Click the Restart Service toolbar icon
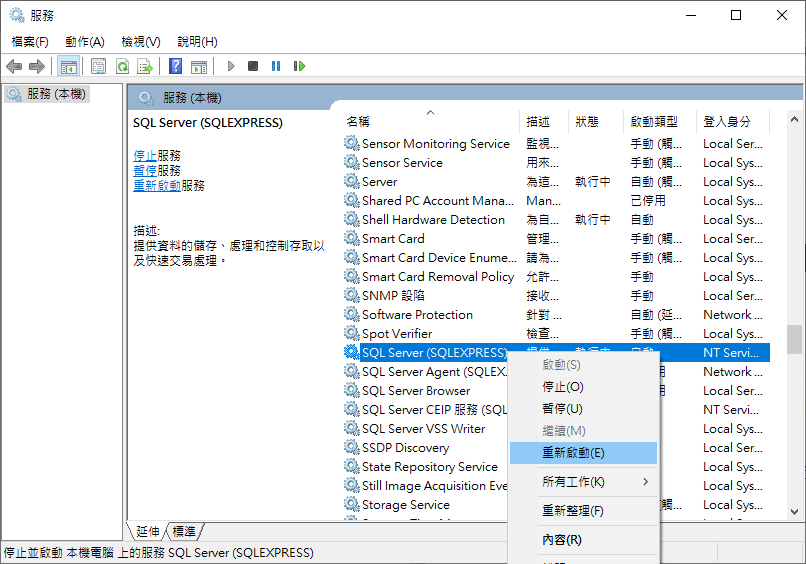Image resolution: width=806 pixels, height=564 pixels. [x=299, y=66]
